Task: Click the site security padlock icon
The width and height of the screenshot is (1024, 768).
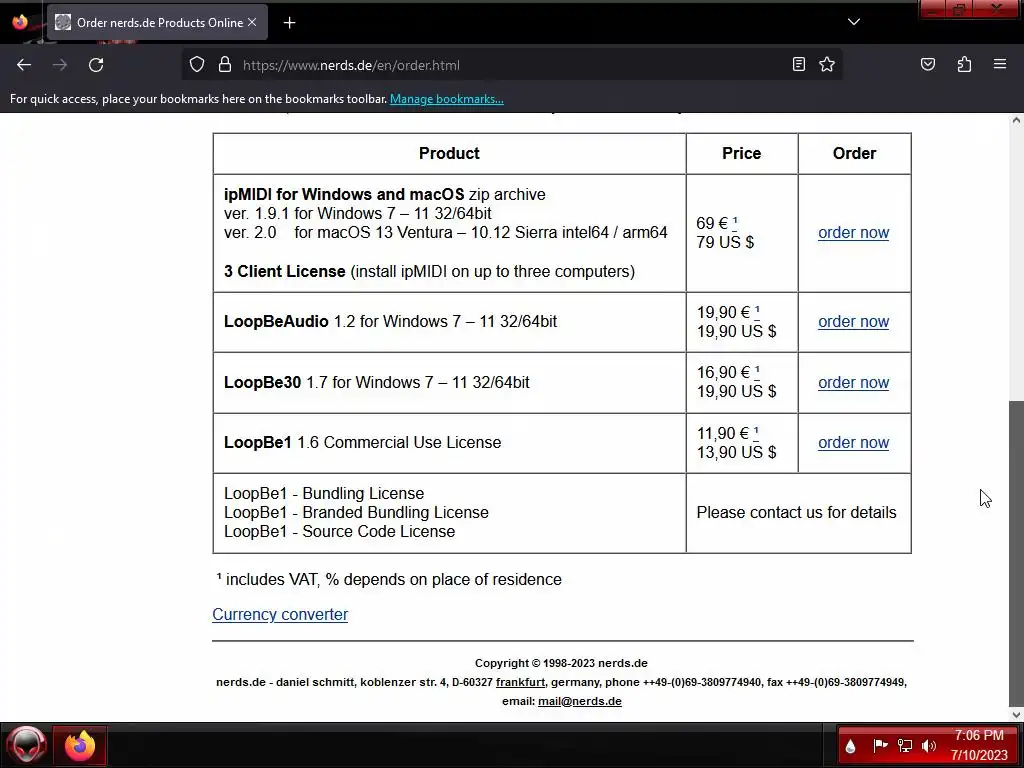Action: tap(225, 65)
